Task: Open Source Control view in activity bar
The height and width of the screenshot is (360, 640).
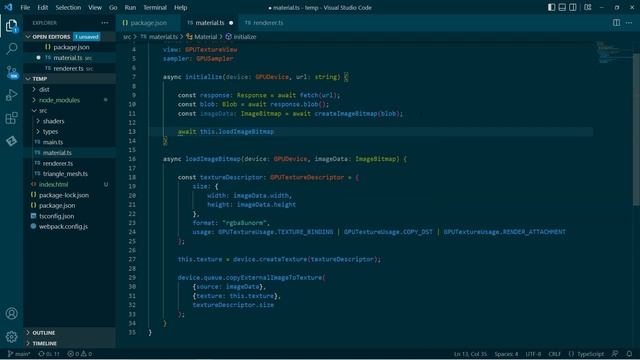Action: click(12, 72)
